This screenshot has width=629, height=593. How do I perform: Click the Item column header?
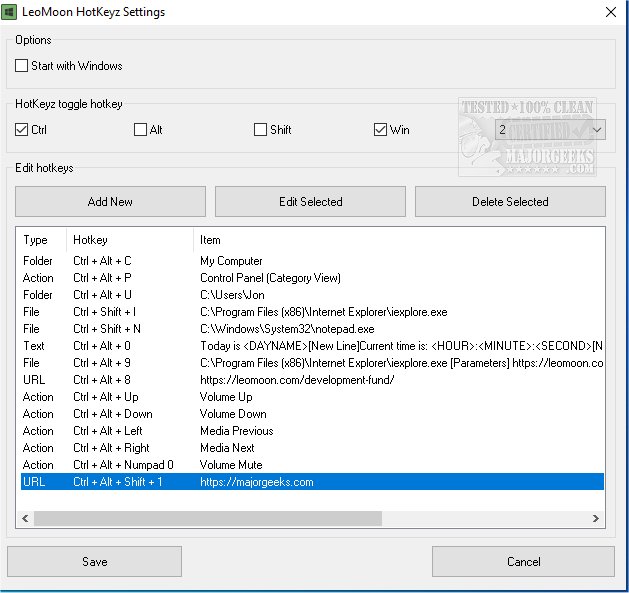pyautogui.click(x=399, y=240)
